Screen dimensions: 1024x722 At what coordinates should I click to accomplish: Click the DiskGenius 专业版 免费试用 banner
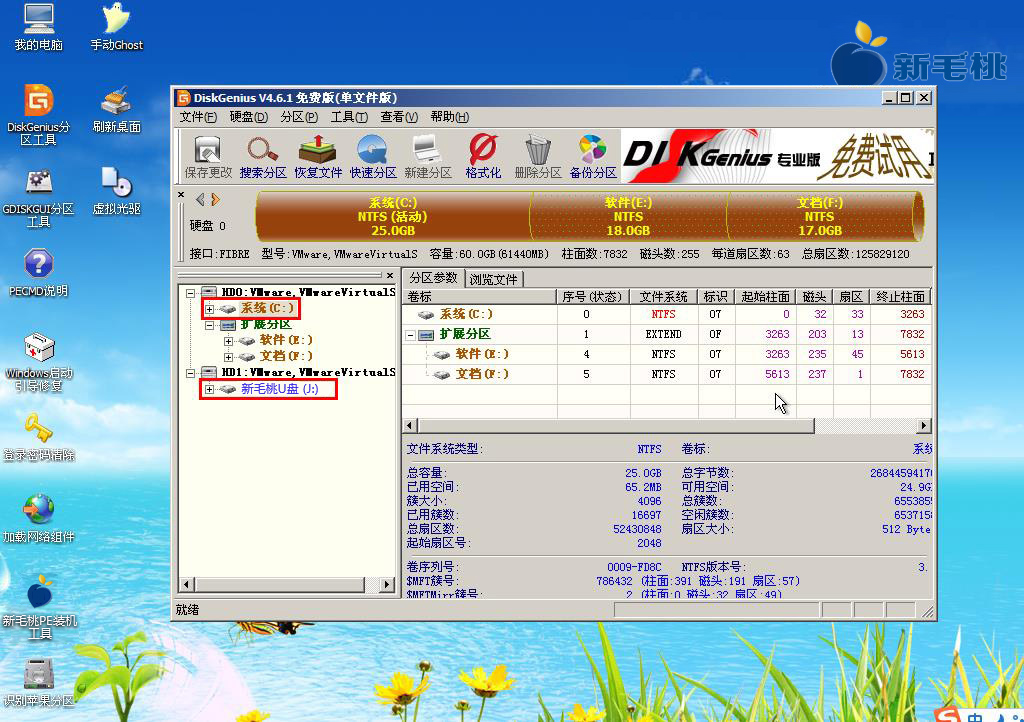click(x=777, y=156)
